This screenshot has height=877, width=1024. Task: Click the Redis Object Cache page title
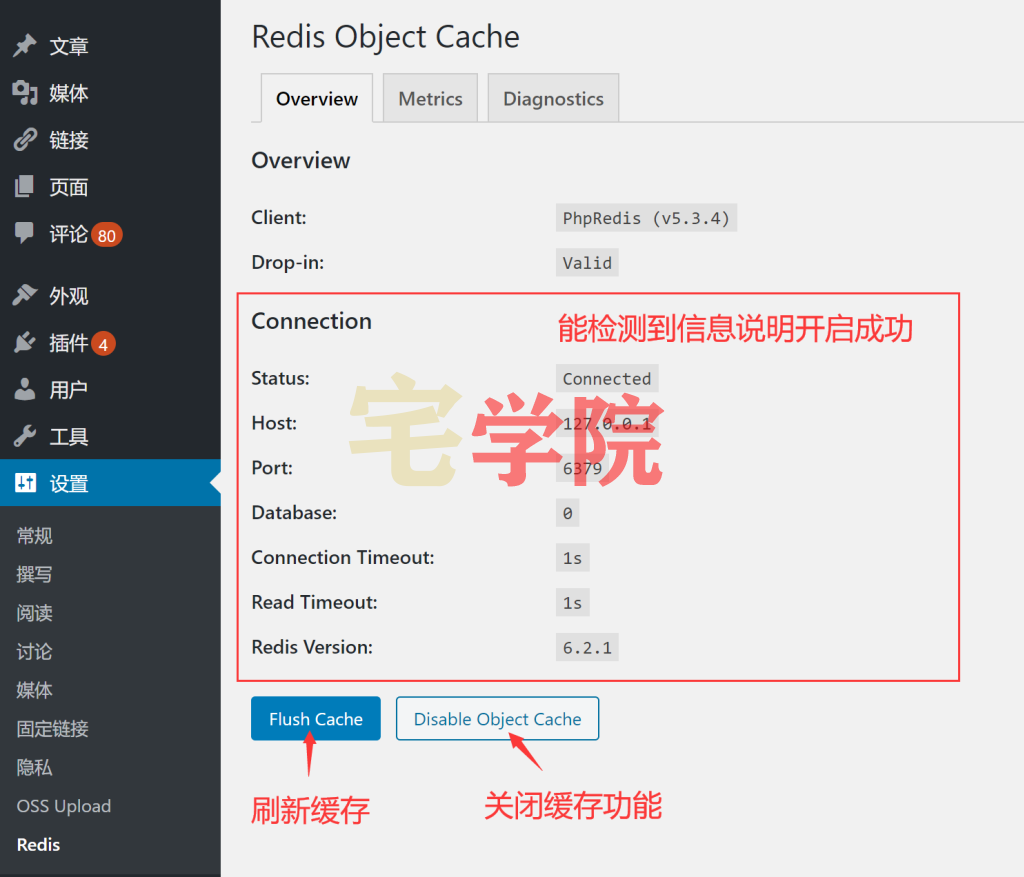click(x=385, y=37)
